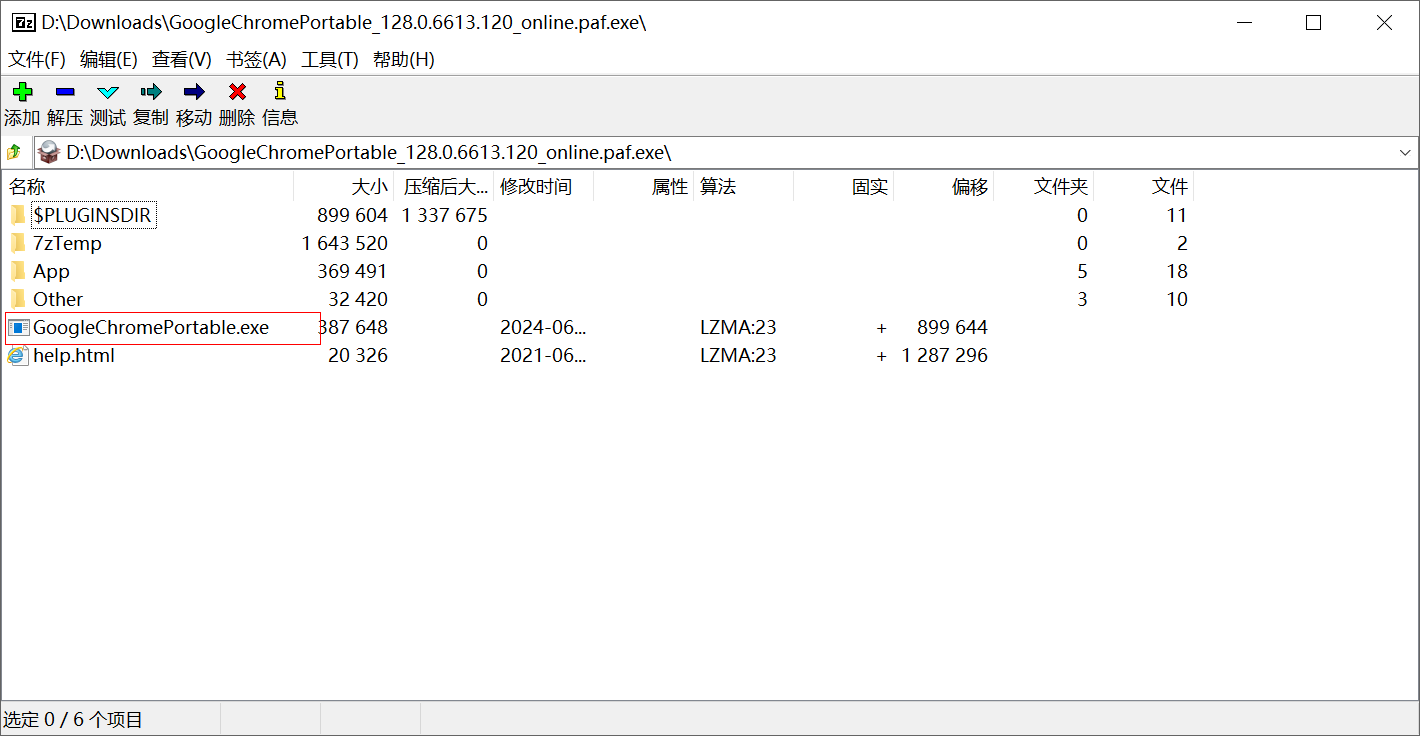Minimize the 7-Zip window
The height and width of the screenshot is (736, 1420).
(1244, 22)
